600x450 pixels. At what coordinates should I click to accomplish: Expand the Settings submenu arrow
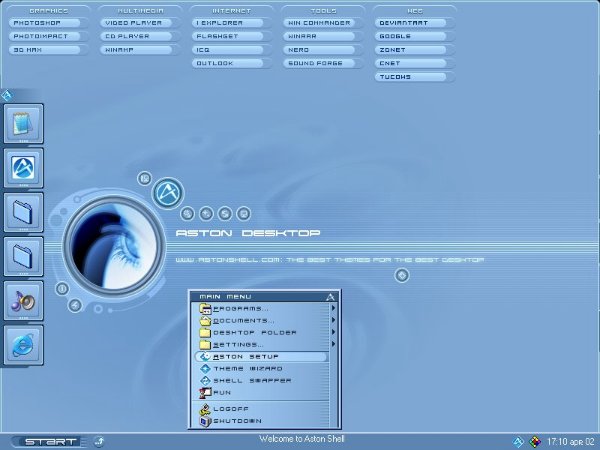click(333, 344)
